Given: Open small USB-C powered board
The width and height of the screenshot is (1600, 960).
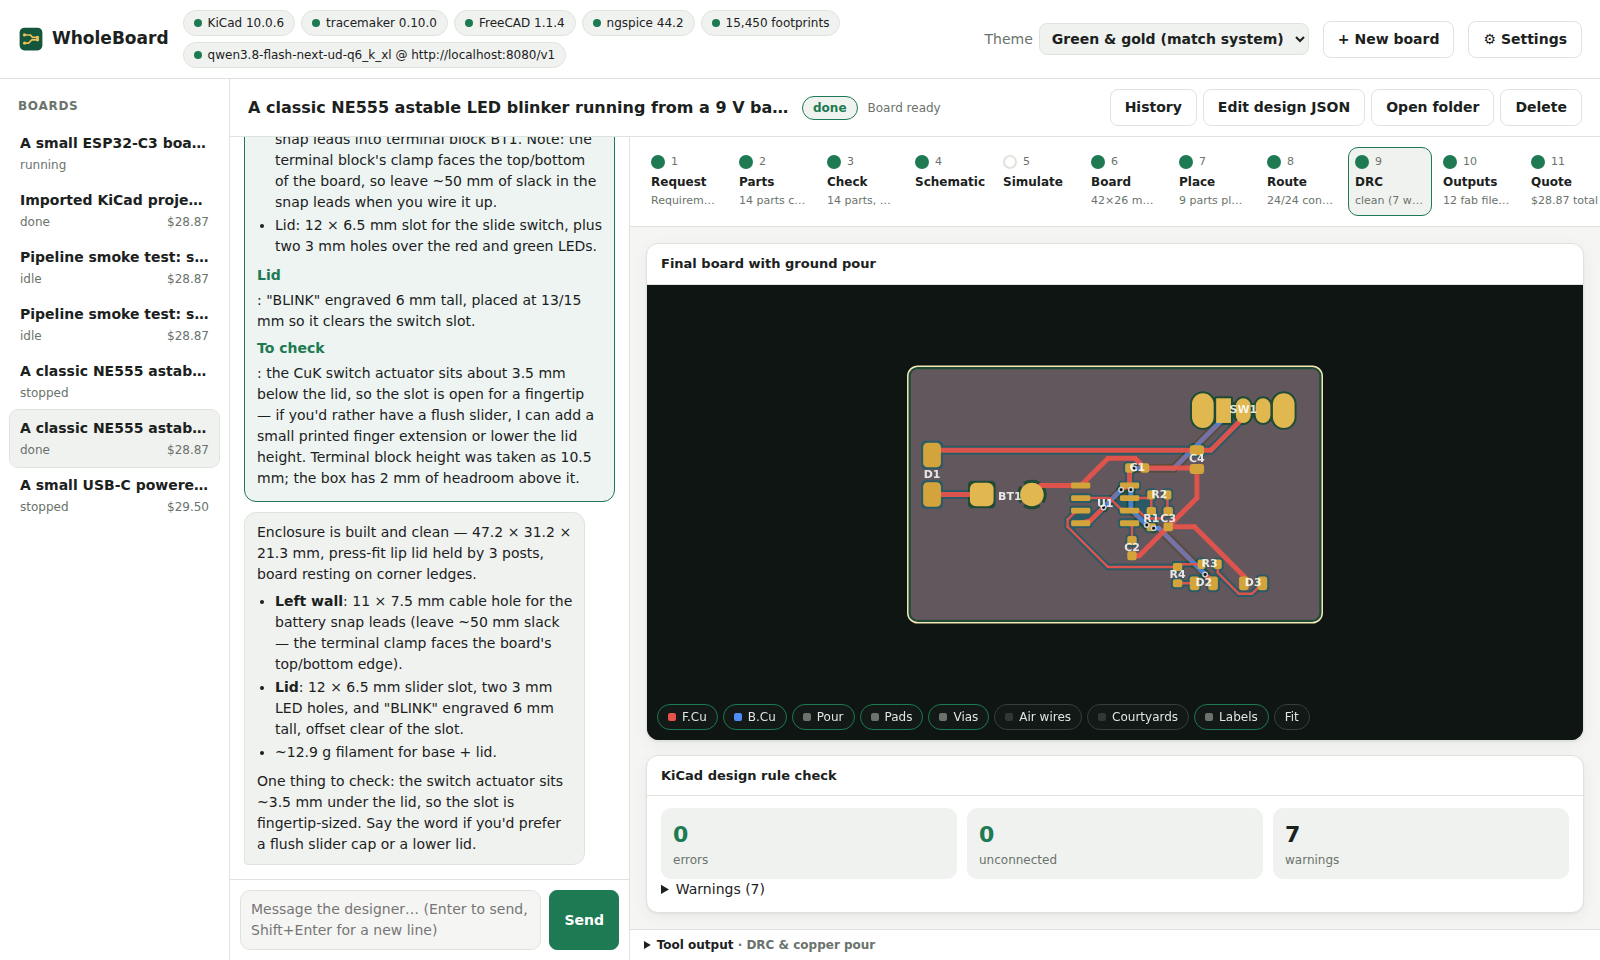Looking at the screenshot, I should click(x=114, y=495).
